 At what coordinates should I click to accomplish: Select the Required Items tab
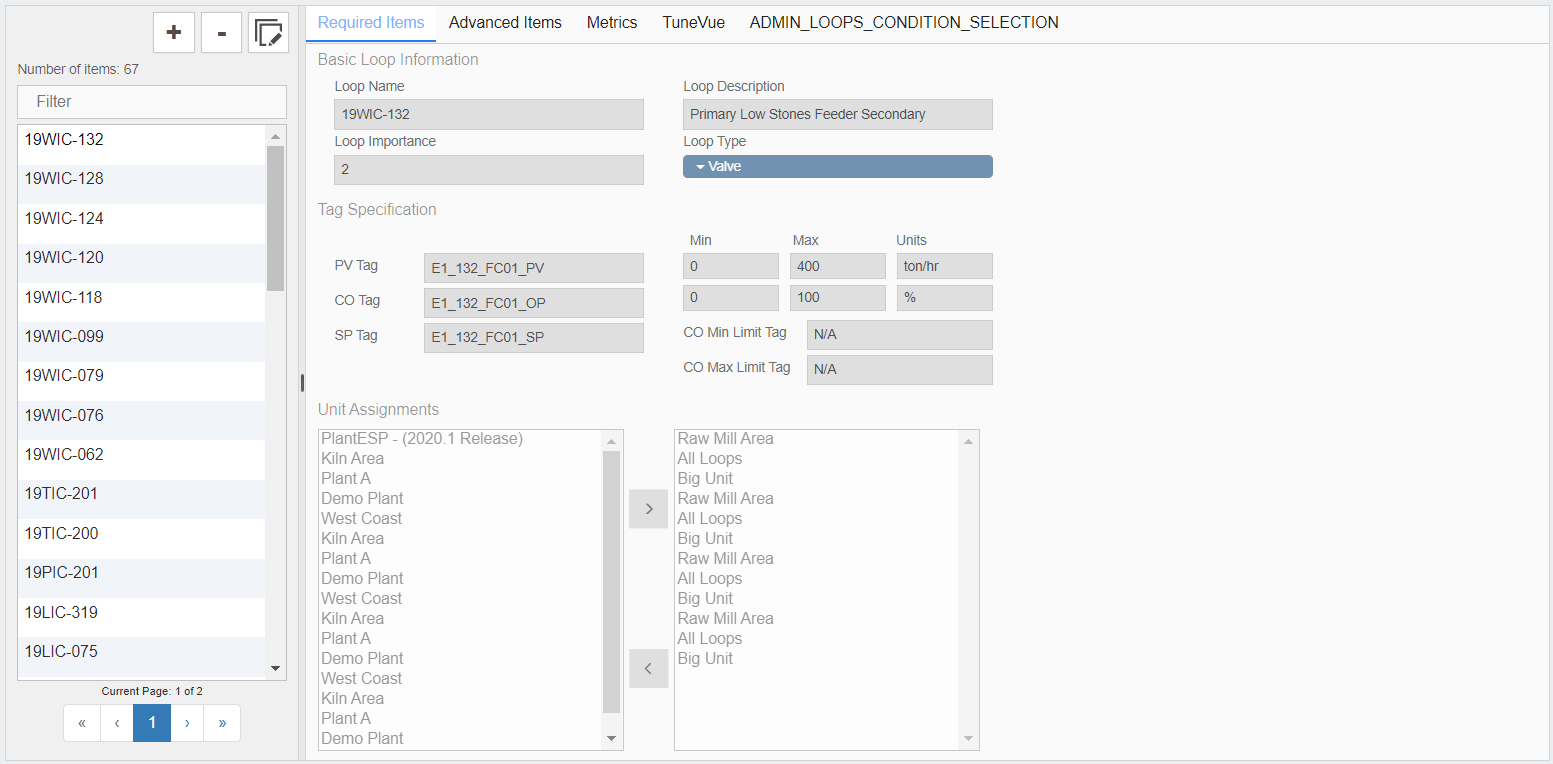coord(371,22)
